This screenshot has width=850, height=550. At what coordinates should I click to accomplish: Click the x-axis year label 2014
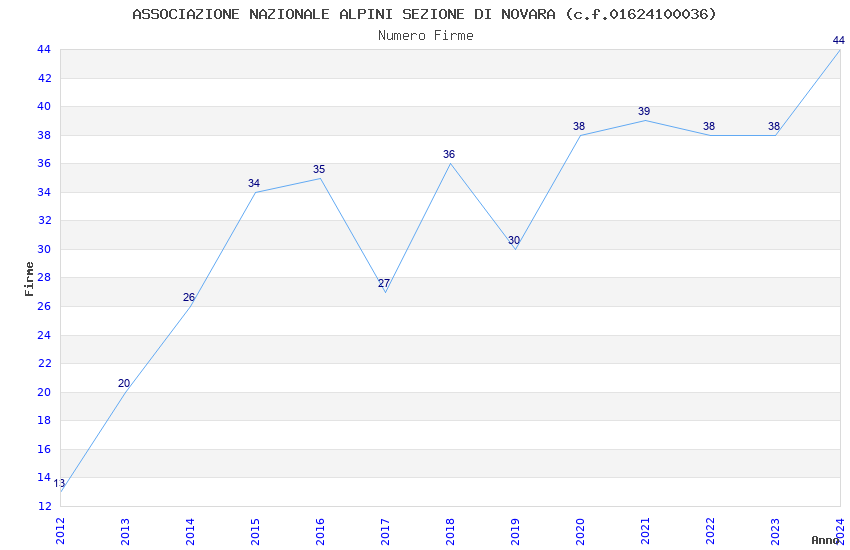(x=190, y=531)
